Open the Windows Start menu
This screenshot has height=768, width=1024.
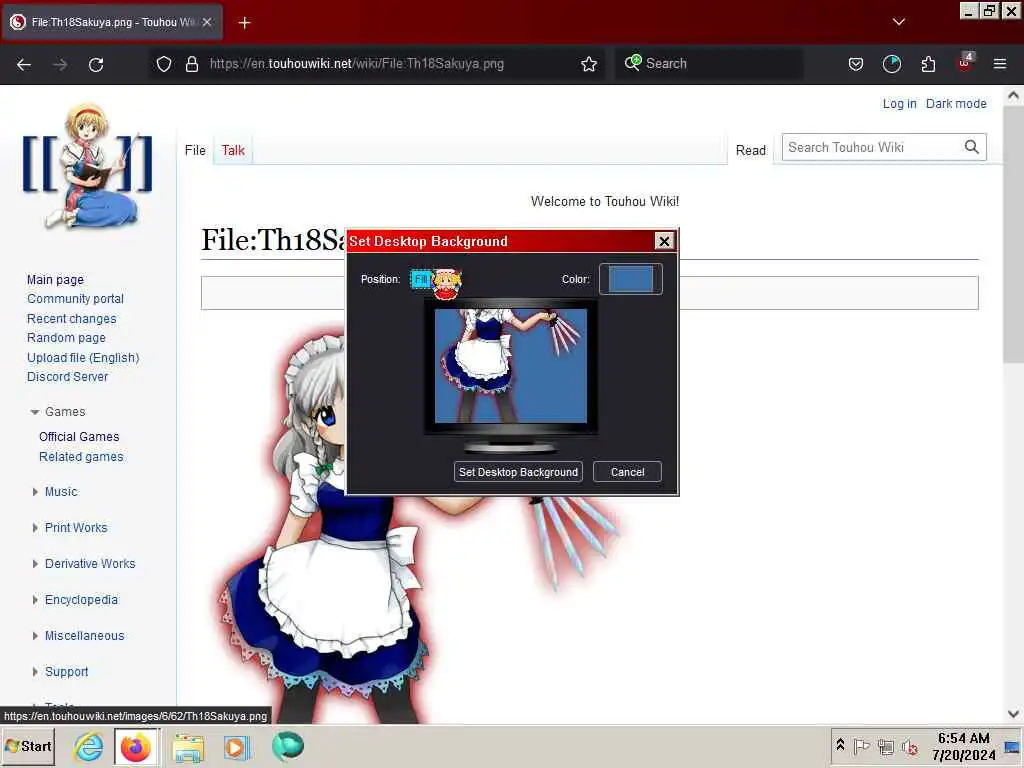pos(28,746)
